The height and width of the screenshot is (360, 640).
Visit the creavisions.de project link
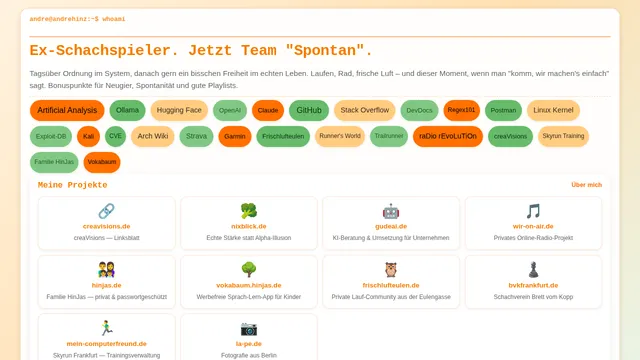(107, 226)
